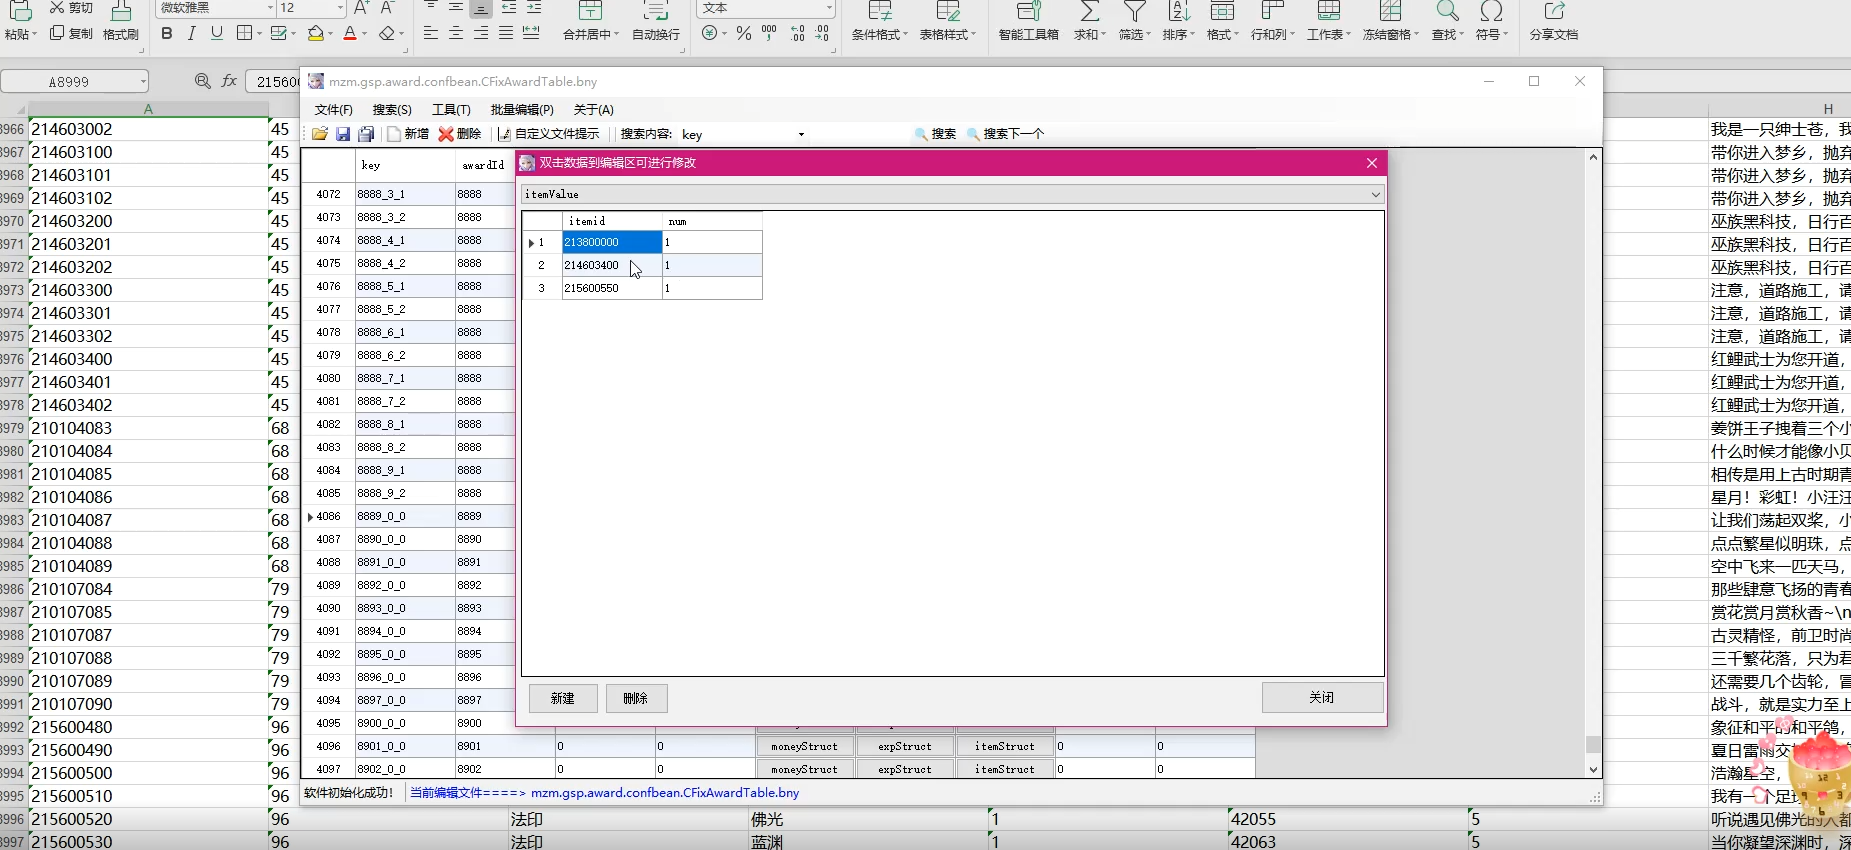Click 自定义文件提示 in the editor toolbar
The image size is (1851, 850).
tap(549, 134)
